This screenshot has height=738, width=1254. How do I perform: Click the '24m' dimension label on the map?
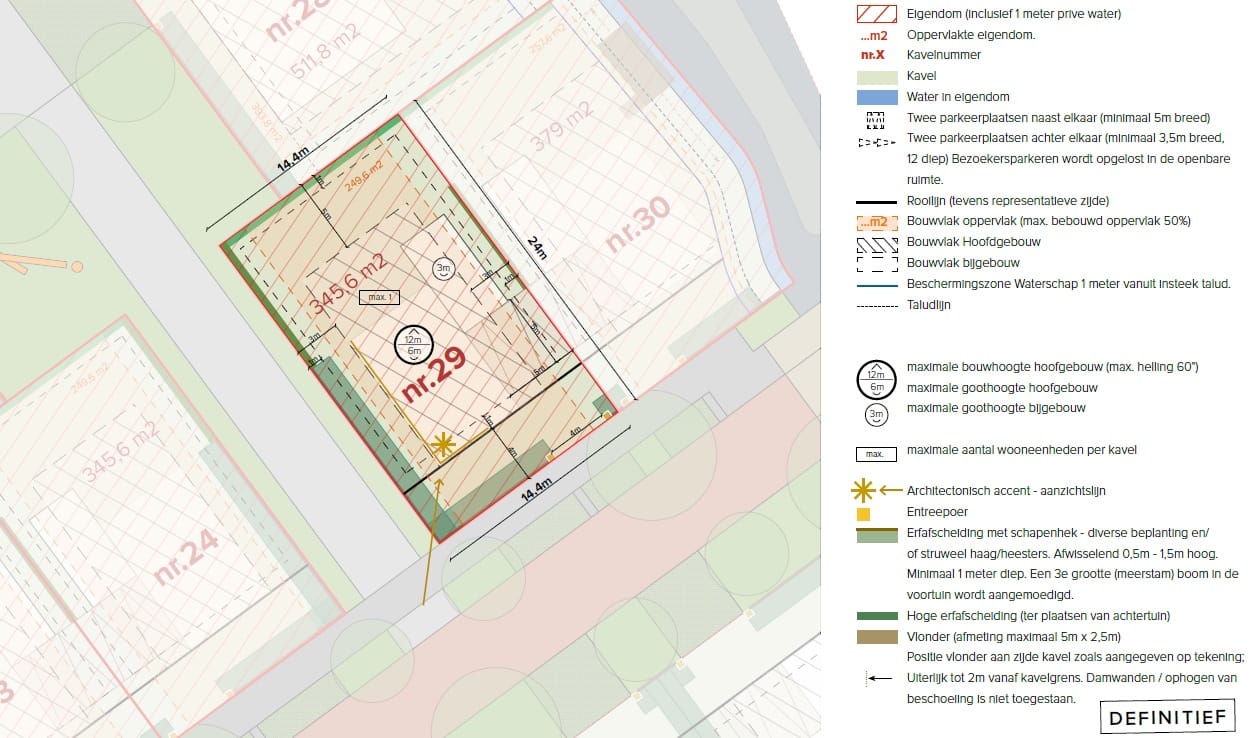pos(537,248)
